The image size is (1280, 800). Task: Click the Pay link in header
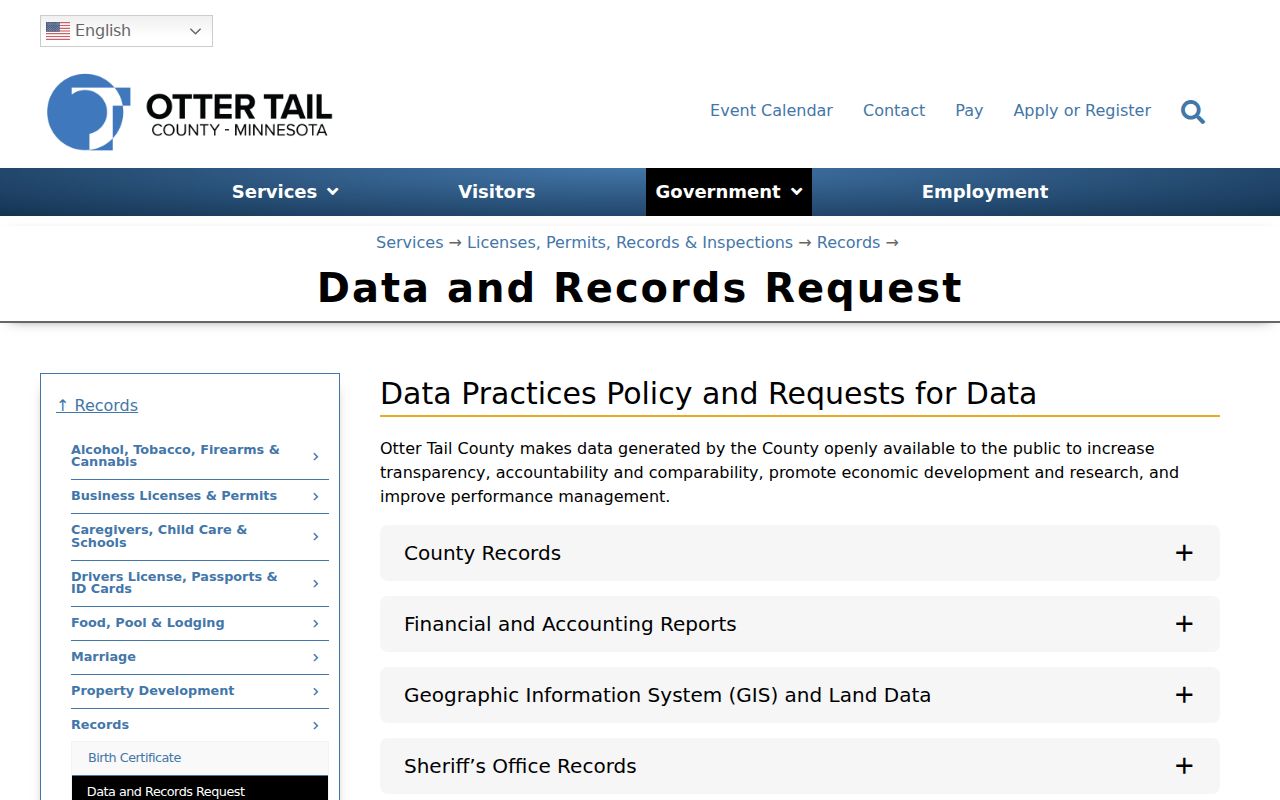click(969, 111)
